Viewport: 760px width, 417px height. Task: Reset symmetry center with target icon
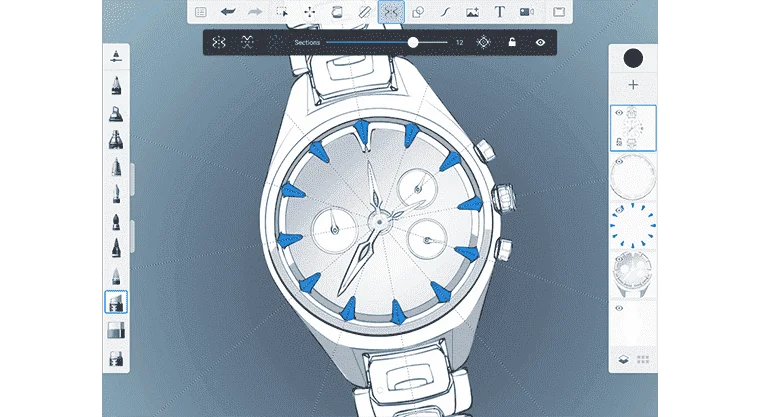(483, 43)
